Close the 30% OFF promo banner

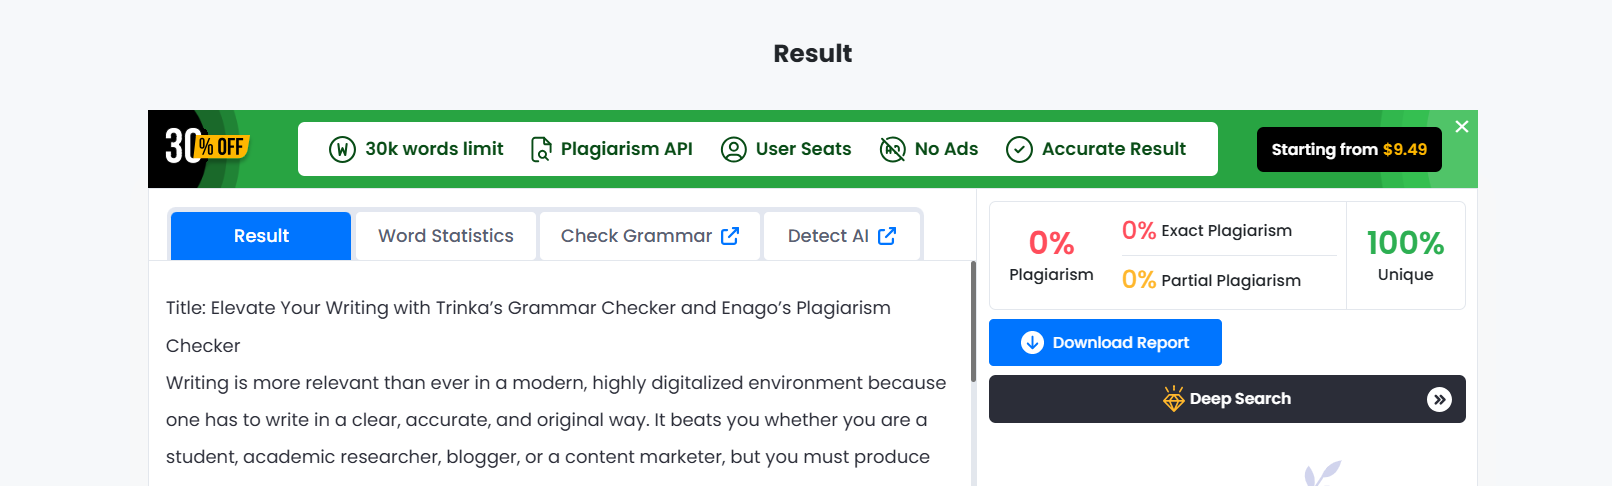pos(1462,127)
